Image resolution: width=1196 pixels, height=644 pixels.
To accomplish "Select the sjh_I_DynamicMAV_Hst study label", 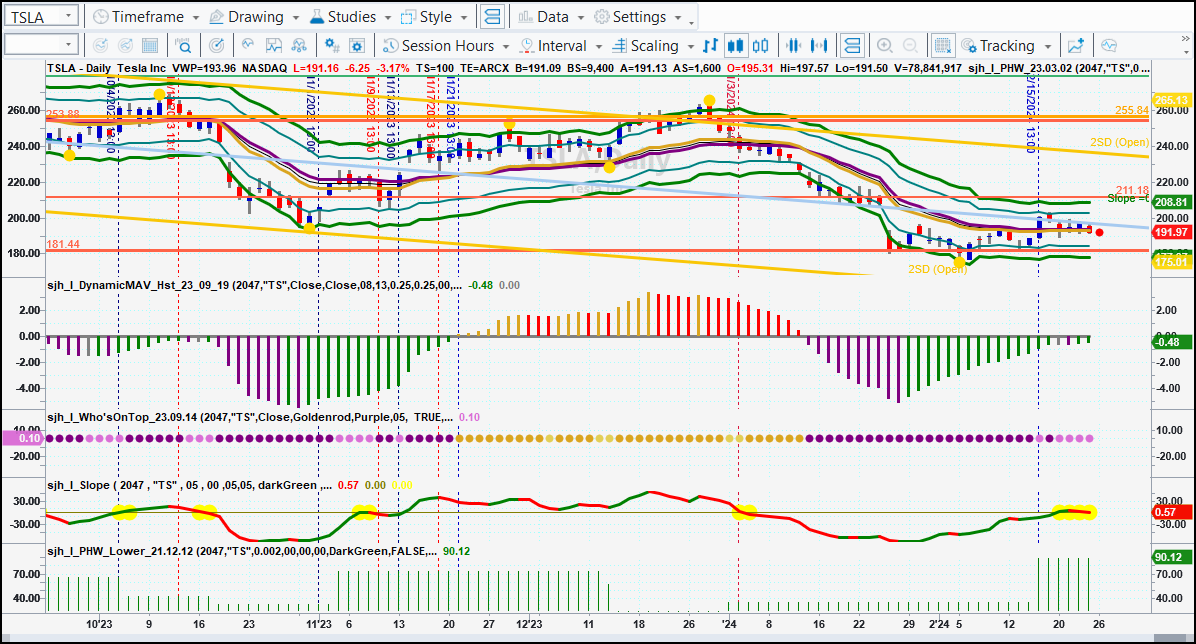I will (x=254, y=285).
